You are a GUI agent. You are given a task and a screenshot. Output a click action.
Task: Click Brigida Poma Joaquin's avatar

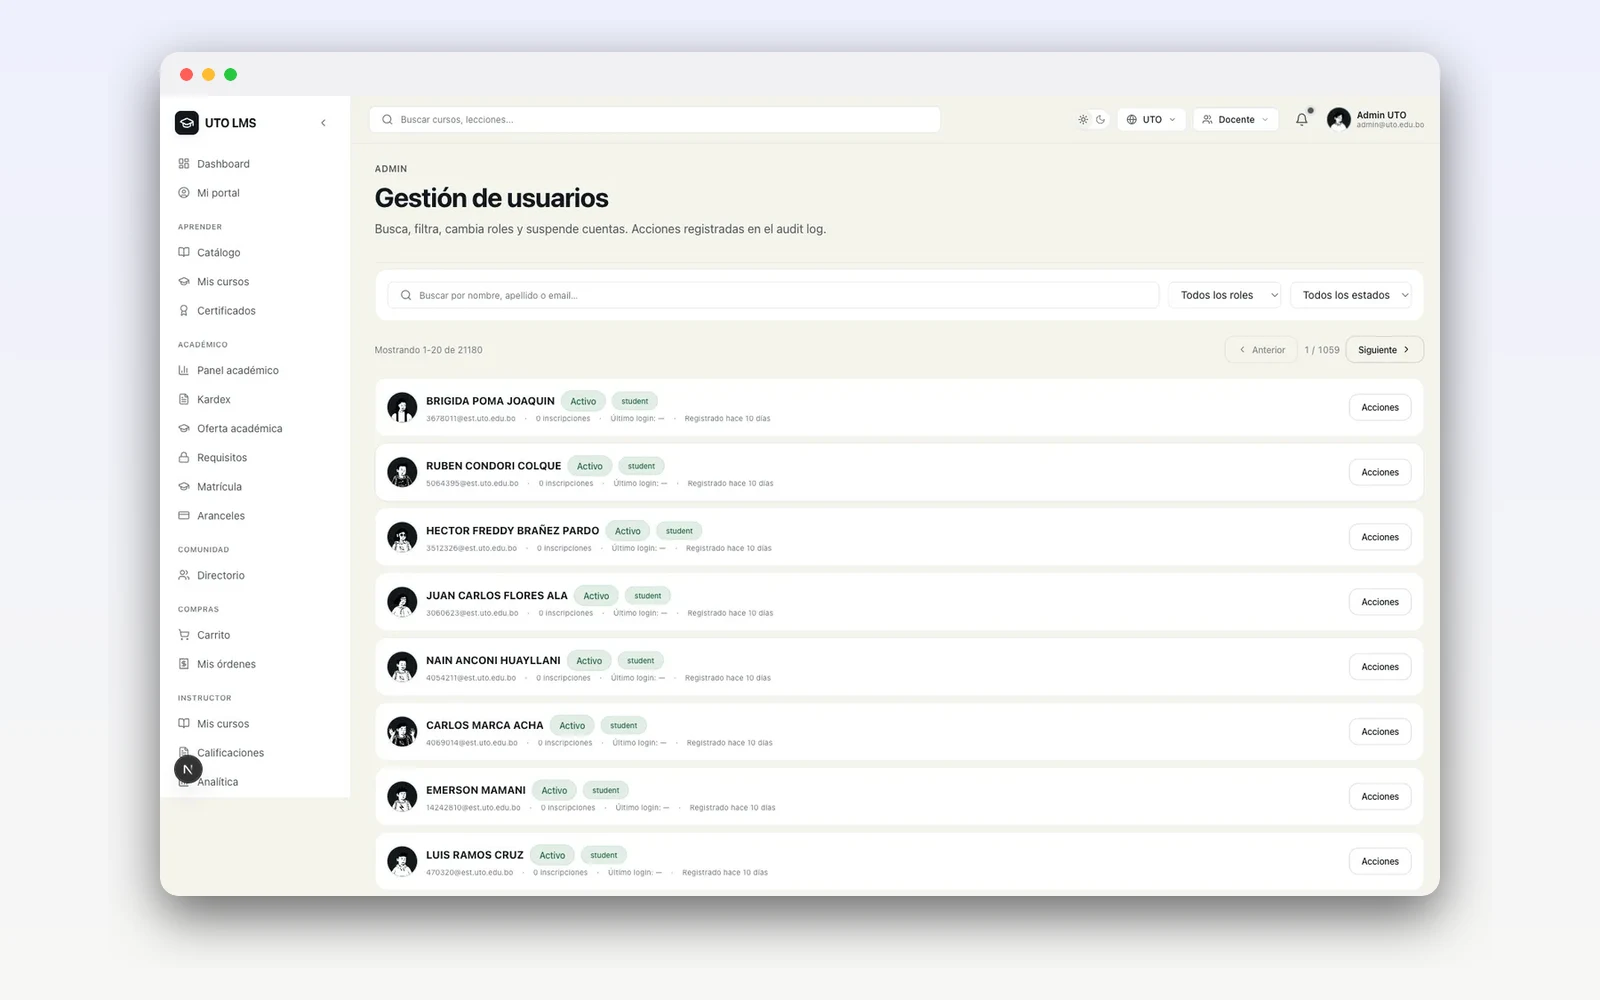point(402,408)
